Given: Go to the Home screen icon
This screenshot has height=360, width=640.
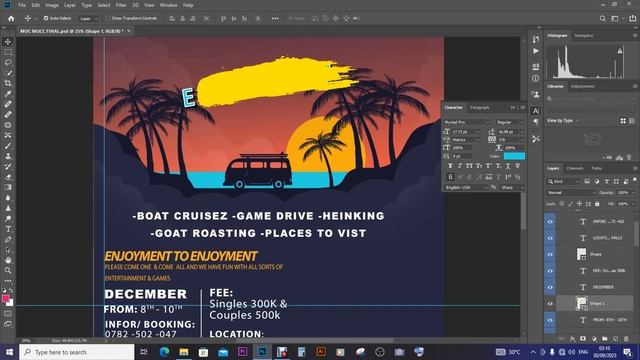Looking at the screenshot, I should (x=11, y=18).
